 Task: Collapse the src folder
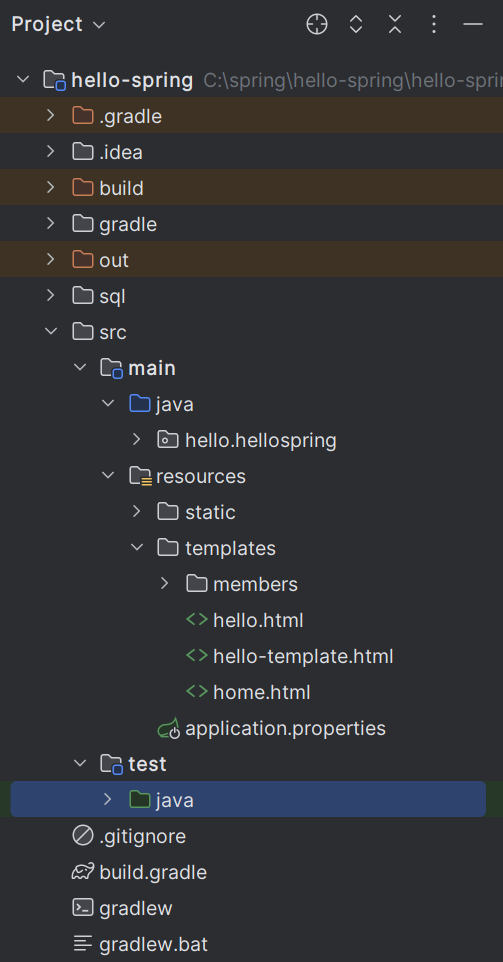[50, 332]
